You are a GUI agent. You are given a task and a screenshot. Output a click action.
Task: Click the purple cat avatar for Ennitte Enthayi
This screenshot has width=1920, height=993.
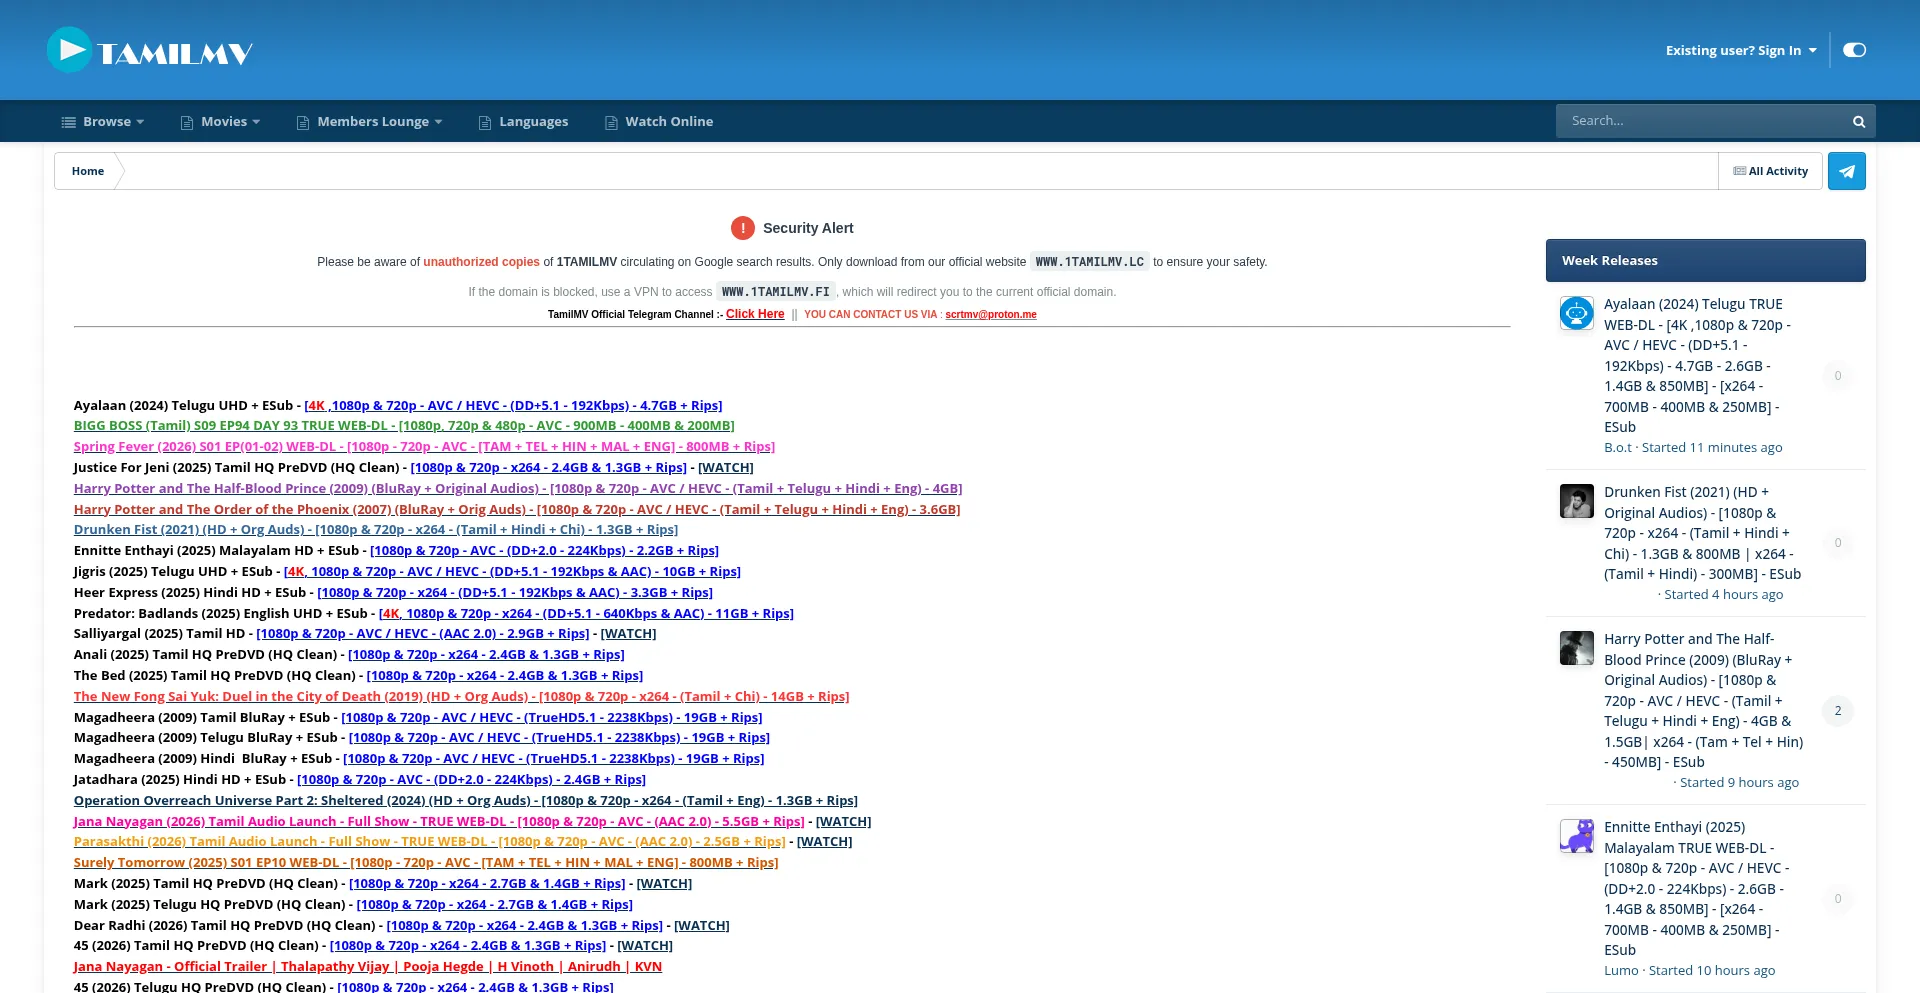pos(1576,836)
